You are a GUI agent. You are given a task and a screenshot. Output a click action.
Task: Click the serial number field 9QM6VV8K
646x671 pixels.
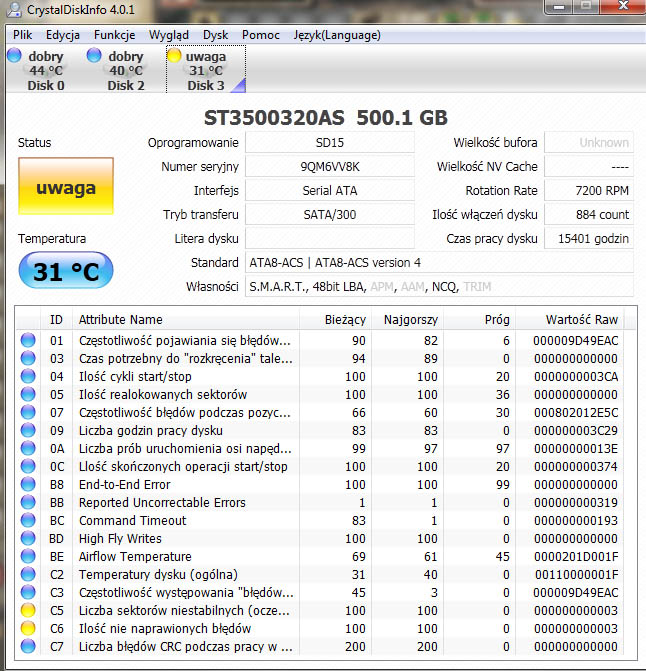(329, 166)
